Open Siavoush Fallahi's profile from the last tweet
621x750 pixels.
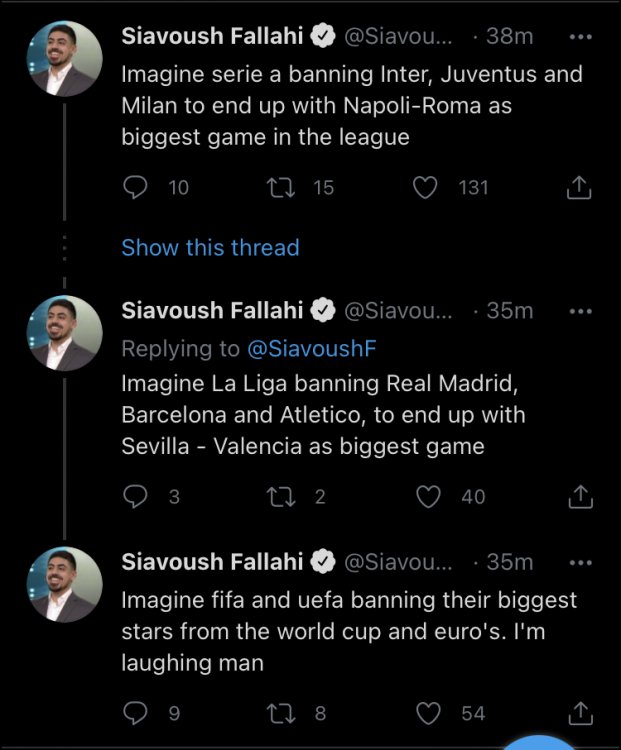(x=212, y=562)
